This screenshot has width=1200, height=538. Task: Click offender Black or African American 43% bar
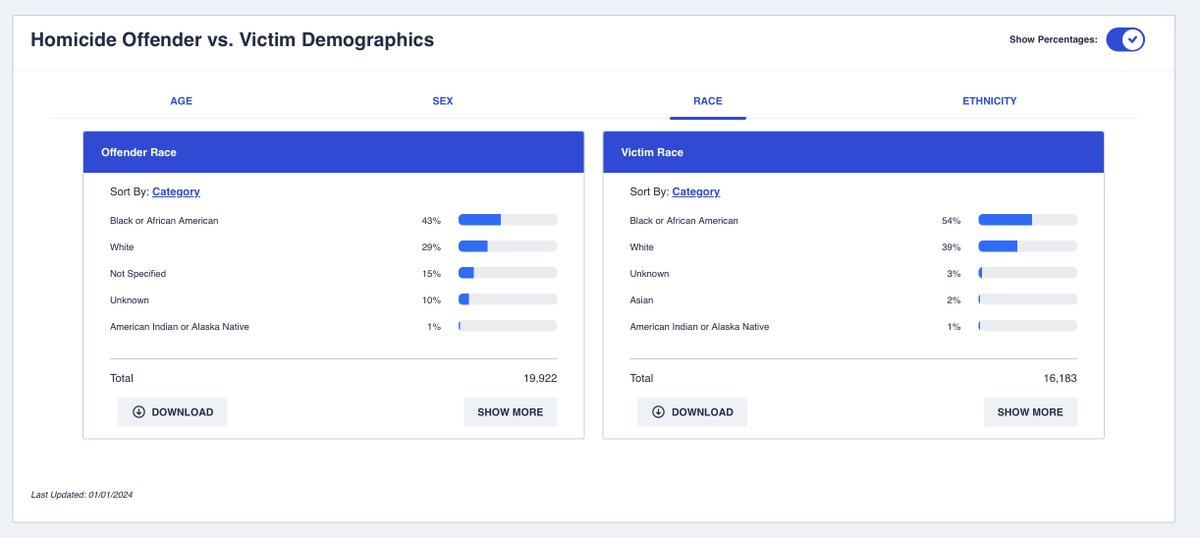coord(508,220)
